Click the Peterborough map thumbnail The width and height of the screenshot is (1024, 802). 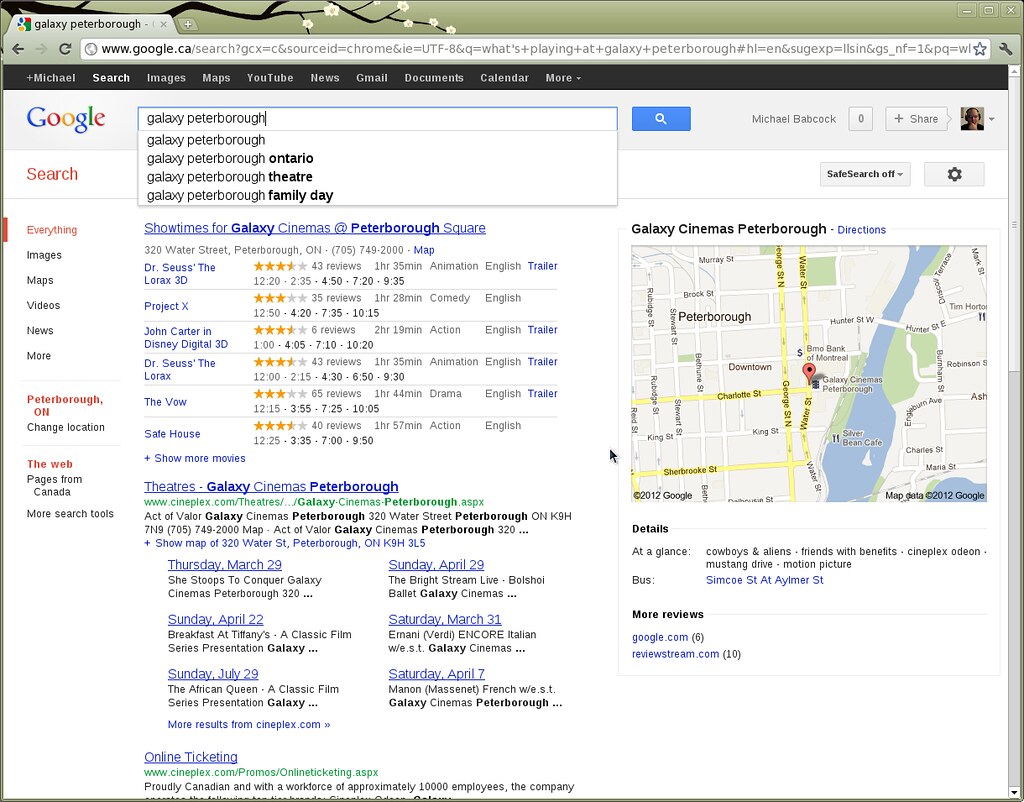click(808, 374)
